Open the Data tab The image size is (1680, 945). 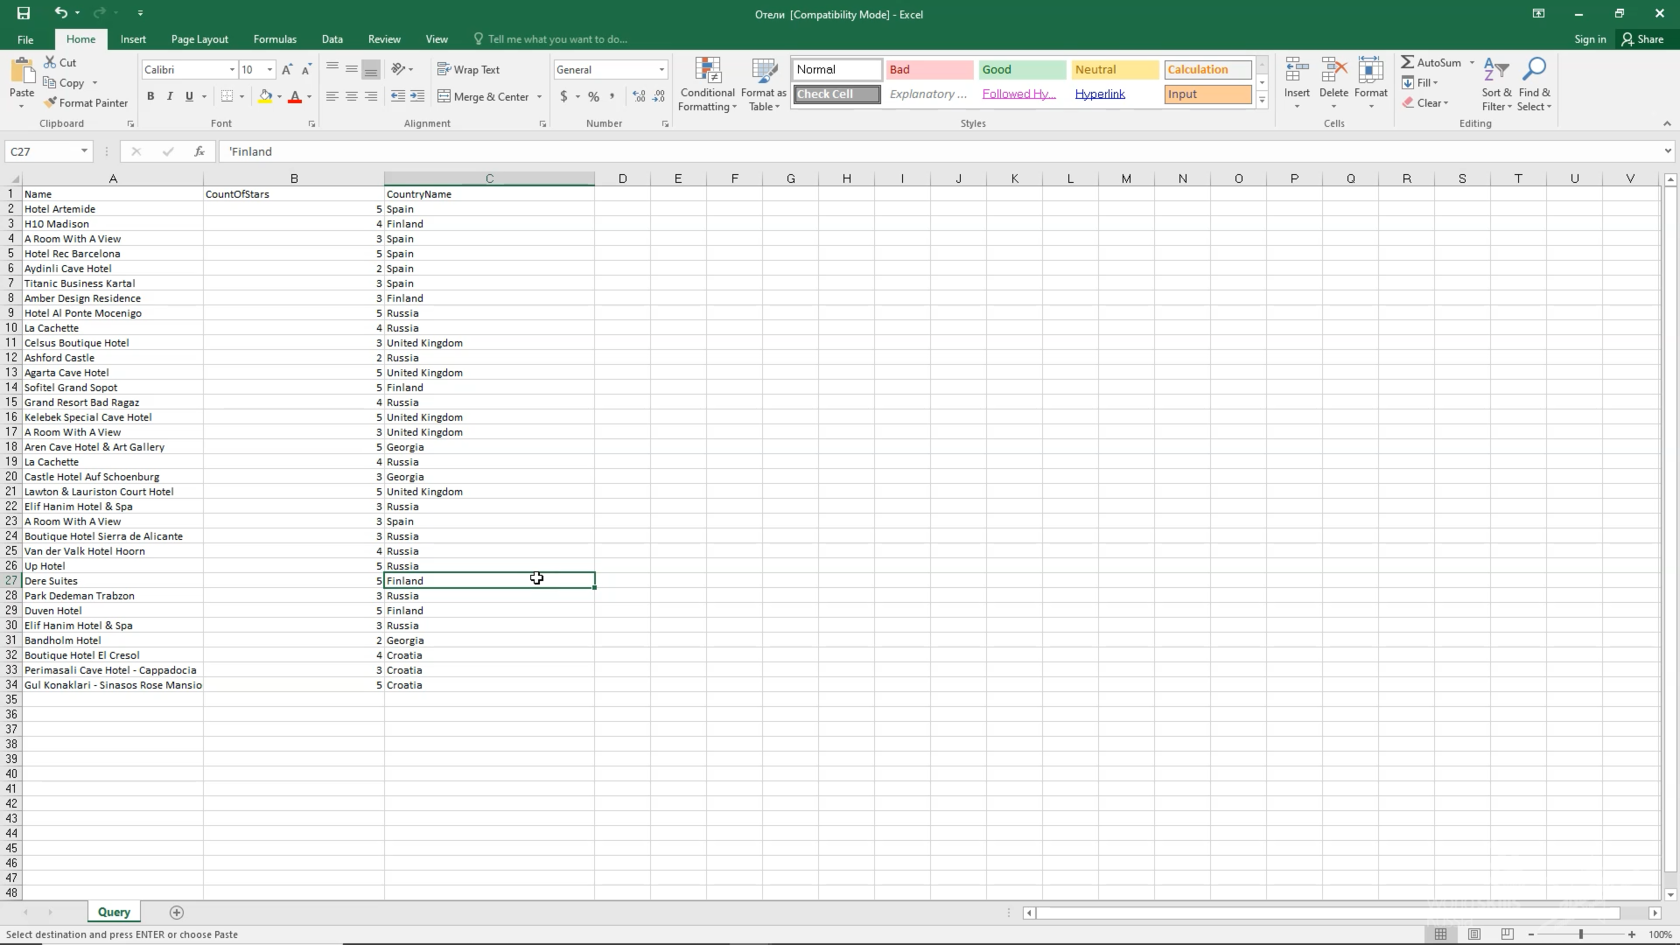click(332, 39)
